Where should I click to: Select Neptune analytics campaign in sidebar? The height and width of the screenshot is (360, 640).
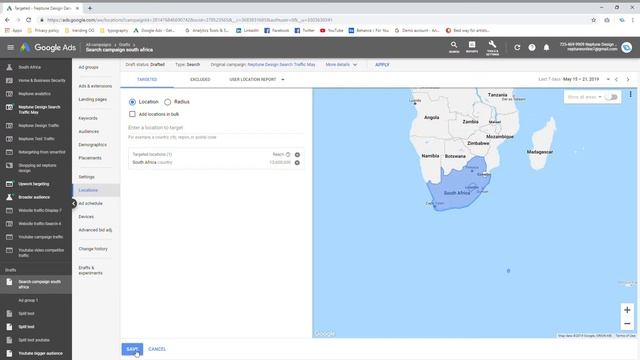coord(34,93)
